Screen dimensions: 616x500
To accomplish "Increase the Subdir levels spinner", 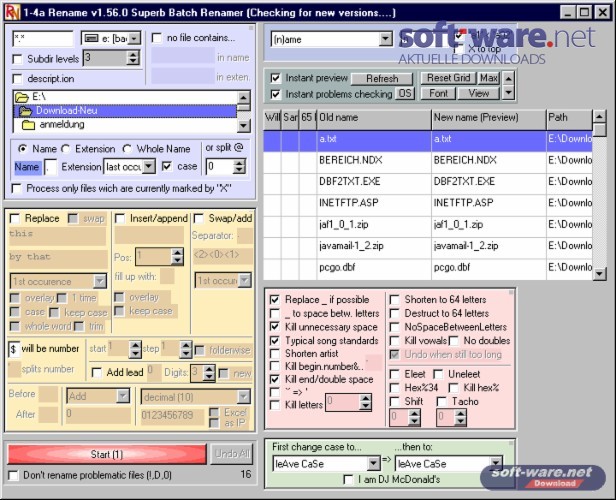I will pyautogui.click(x=133, y=55).
